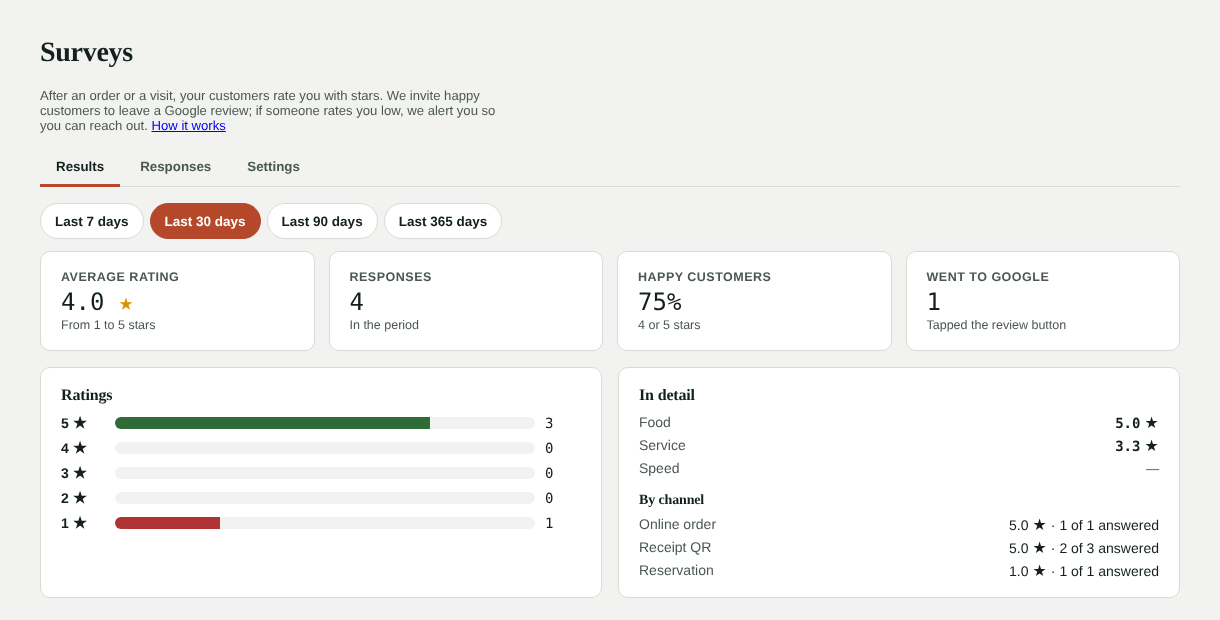1220x620 pixels.
Task: Click the 4 star label in Ratings
Action: (74, 448)
